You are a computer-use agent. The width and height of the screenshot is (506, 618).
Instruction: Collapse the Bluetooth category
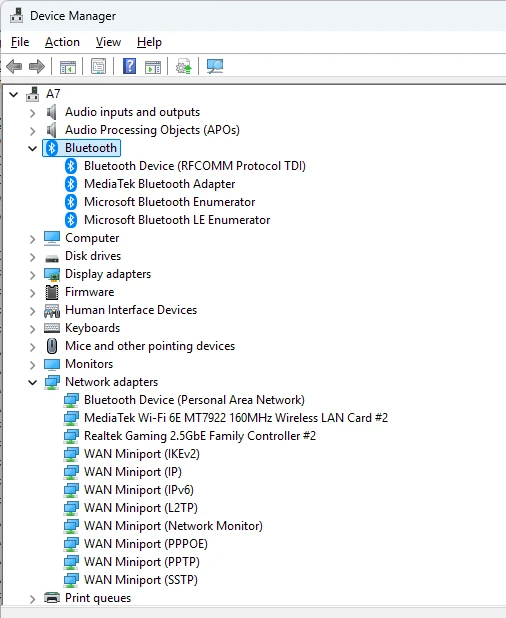[33, 149]
